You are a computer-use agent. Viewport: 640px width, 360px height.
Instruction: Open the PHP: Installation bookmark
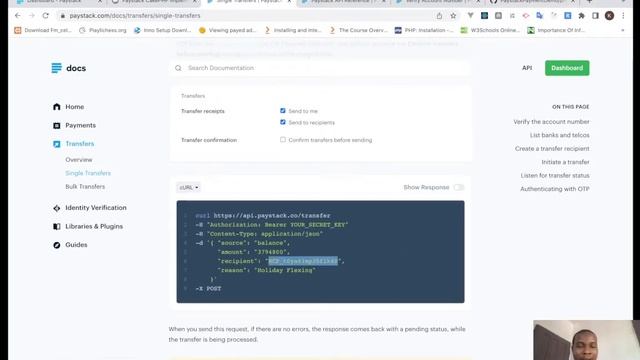pos(424,30)
